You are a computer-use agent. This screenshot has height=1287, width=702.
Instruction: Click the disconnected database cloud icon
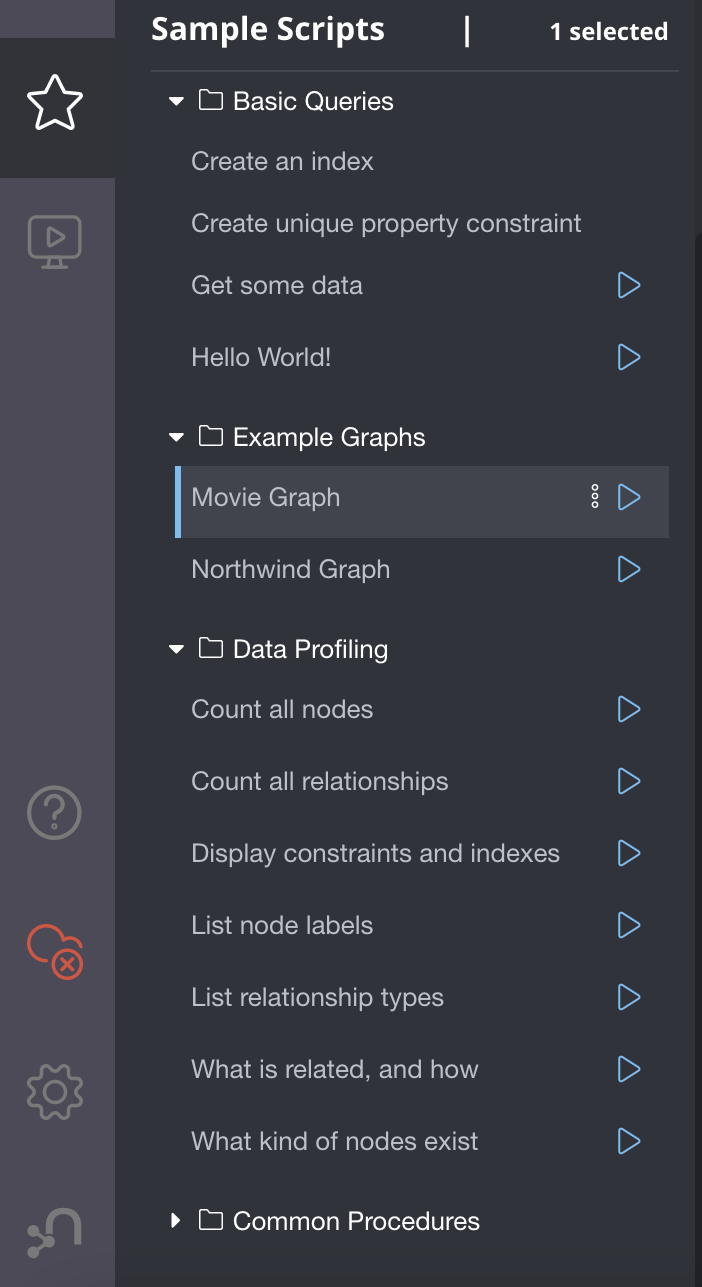(x=54, y=952)
